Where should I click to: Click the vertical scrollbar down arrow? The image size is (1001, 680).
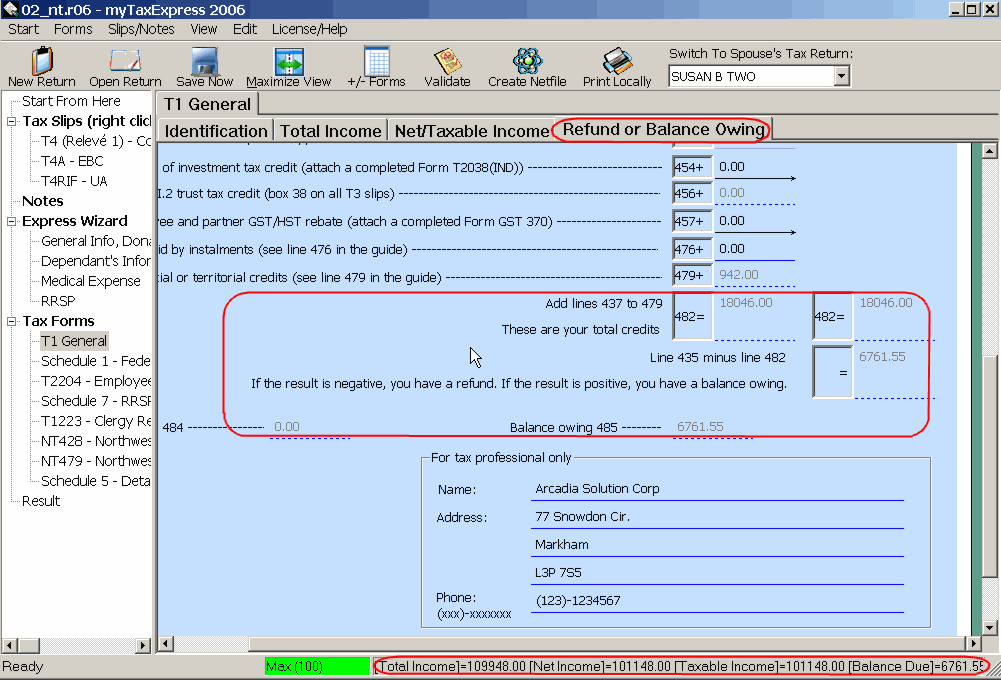point(991,623)
